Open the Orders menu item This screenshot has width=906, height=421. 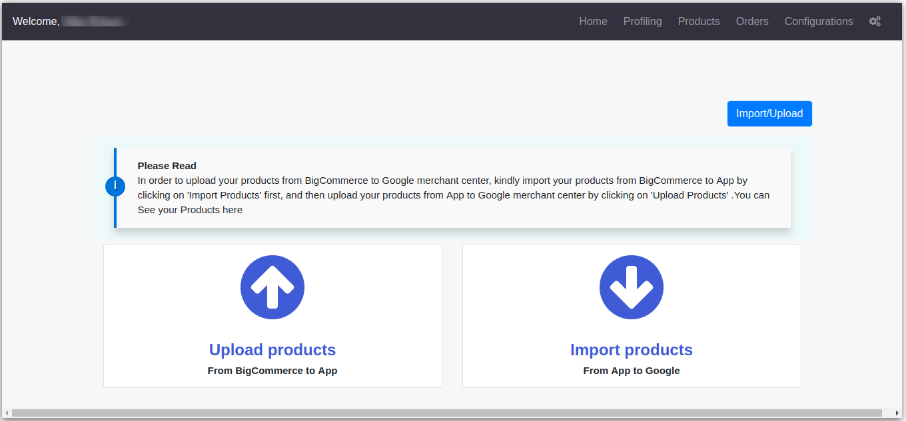coord(752,21)
